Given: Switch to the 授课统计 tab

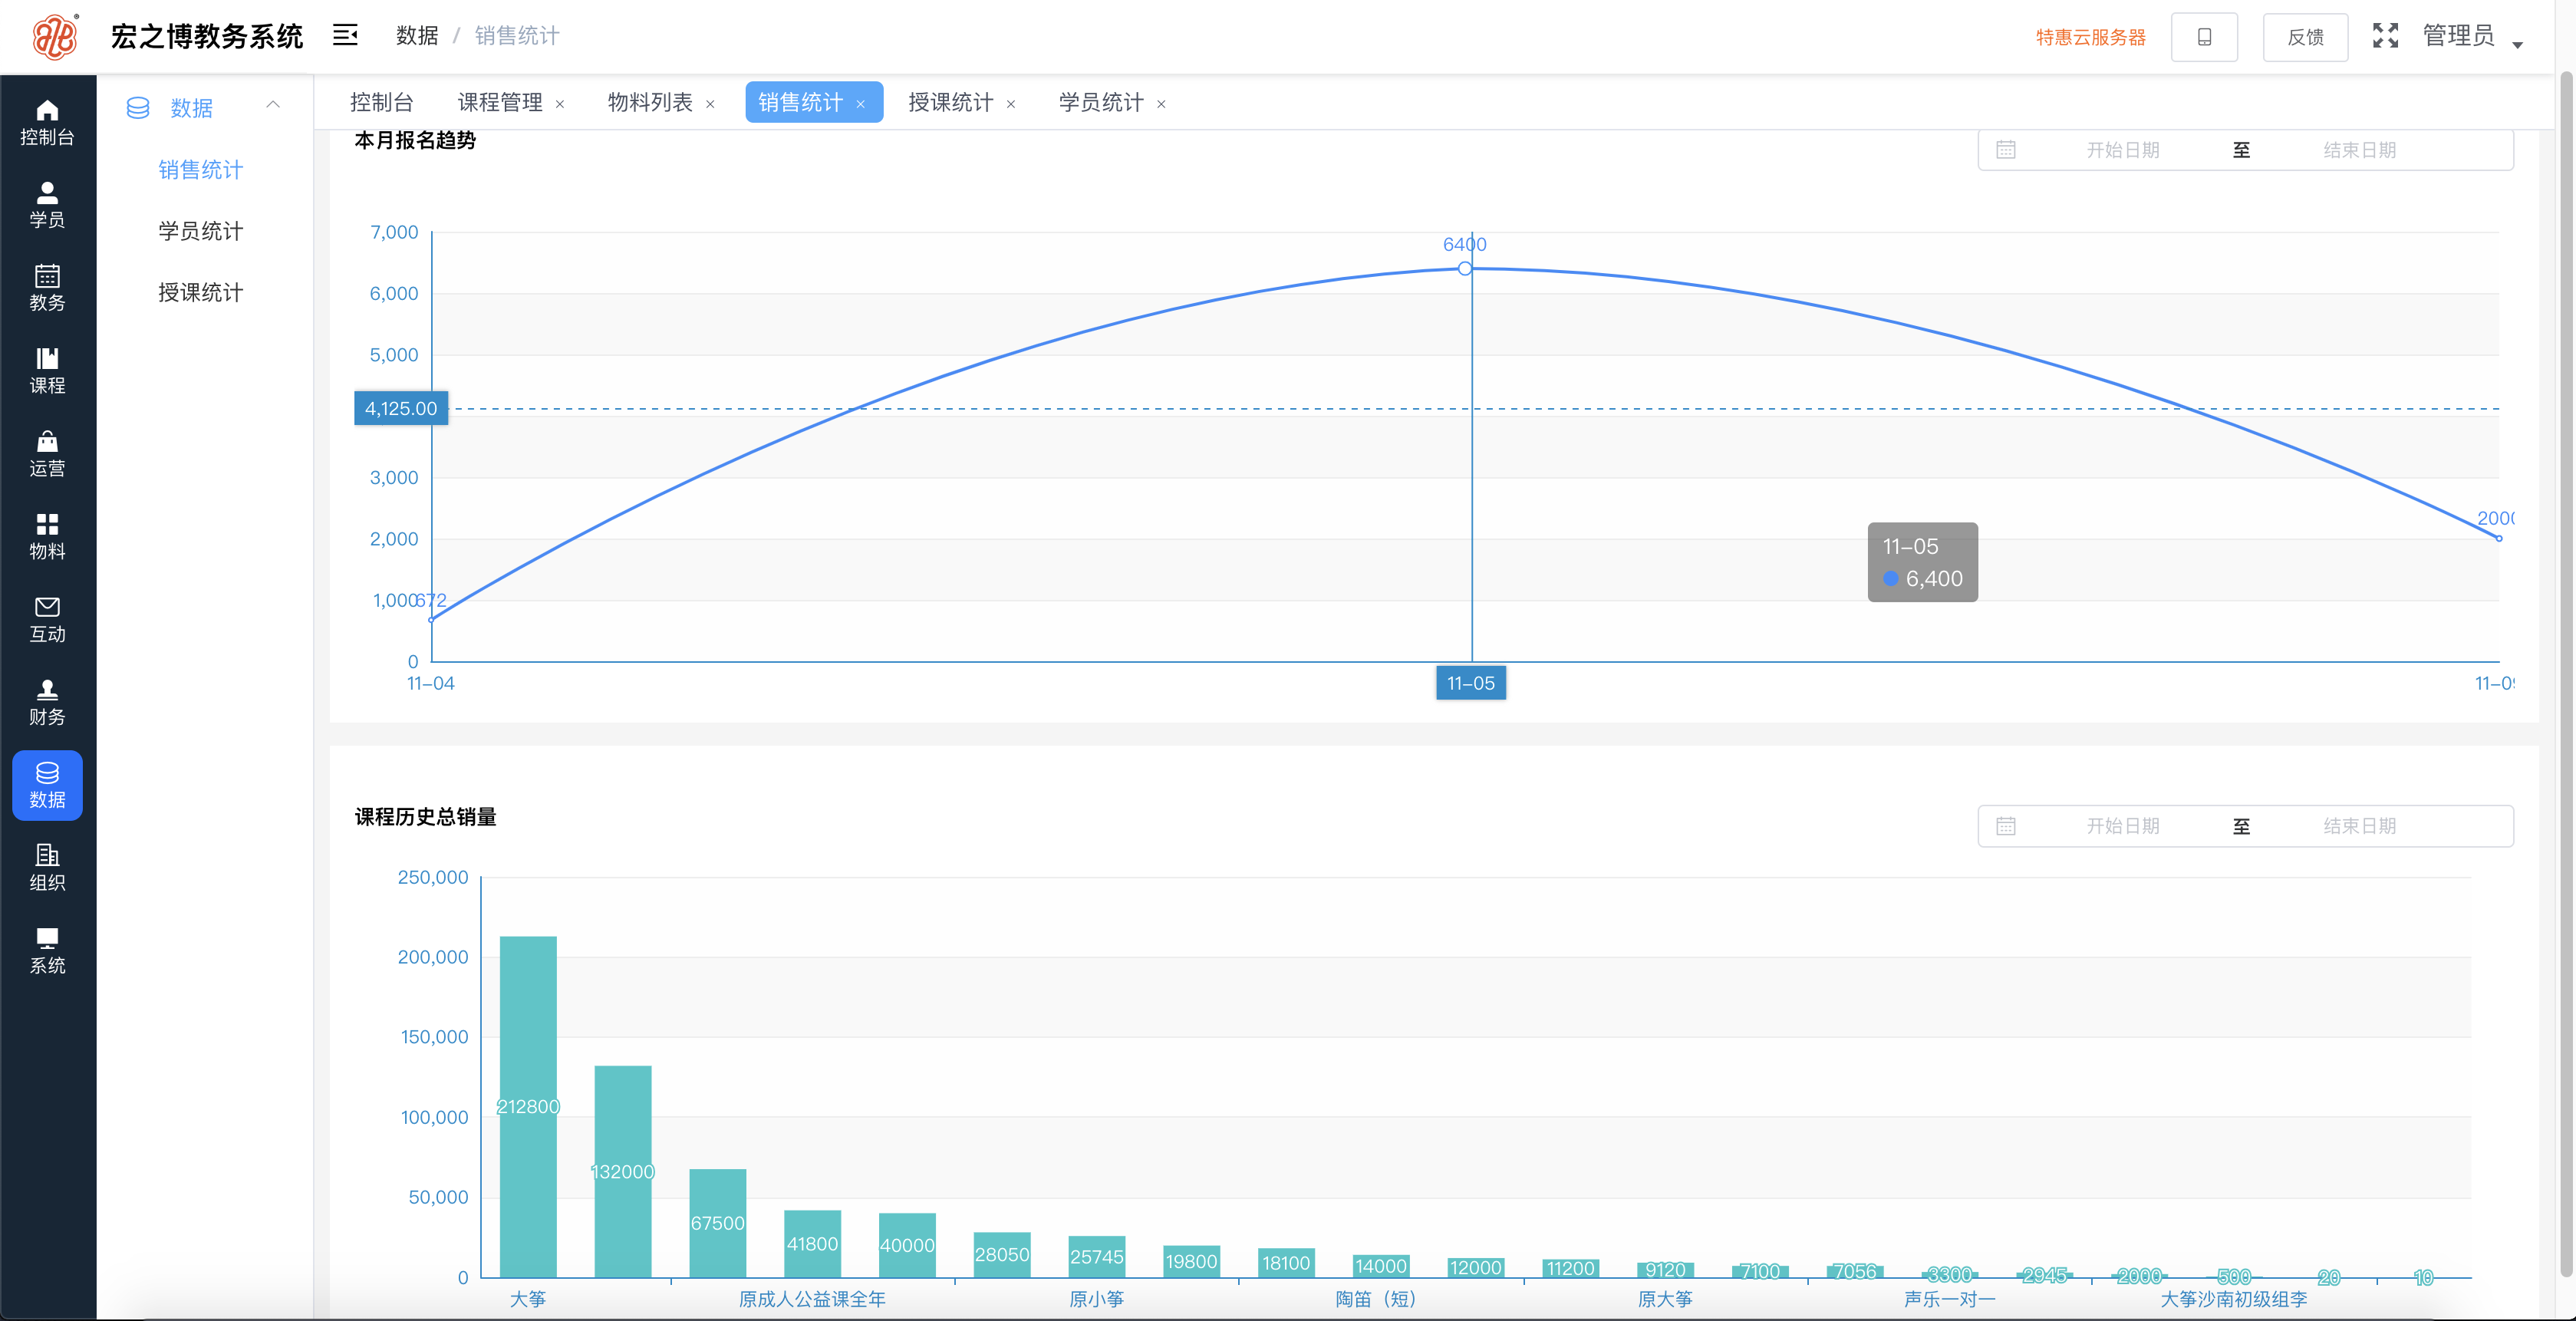Looking at the screenshot, I should coord(951,103).
